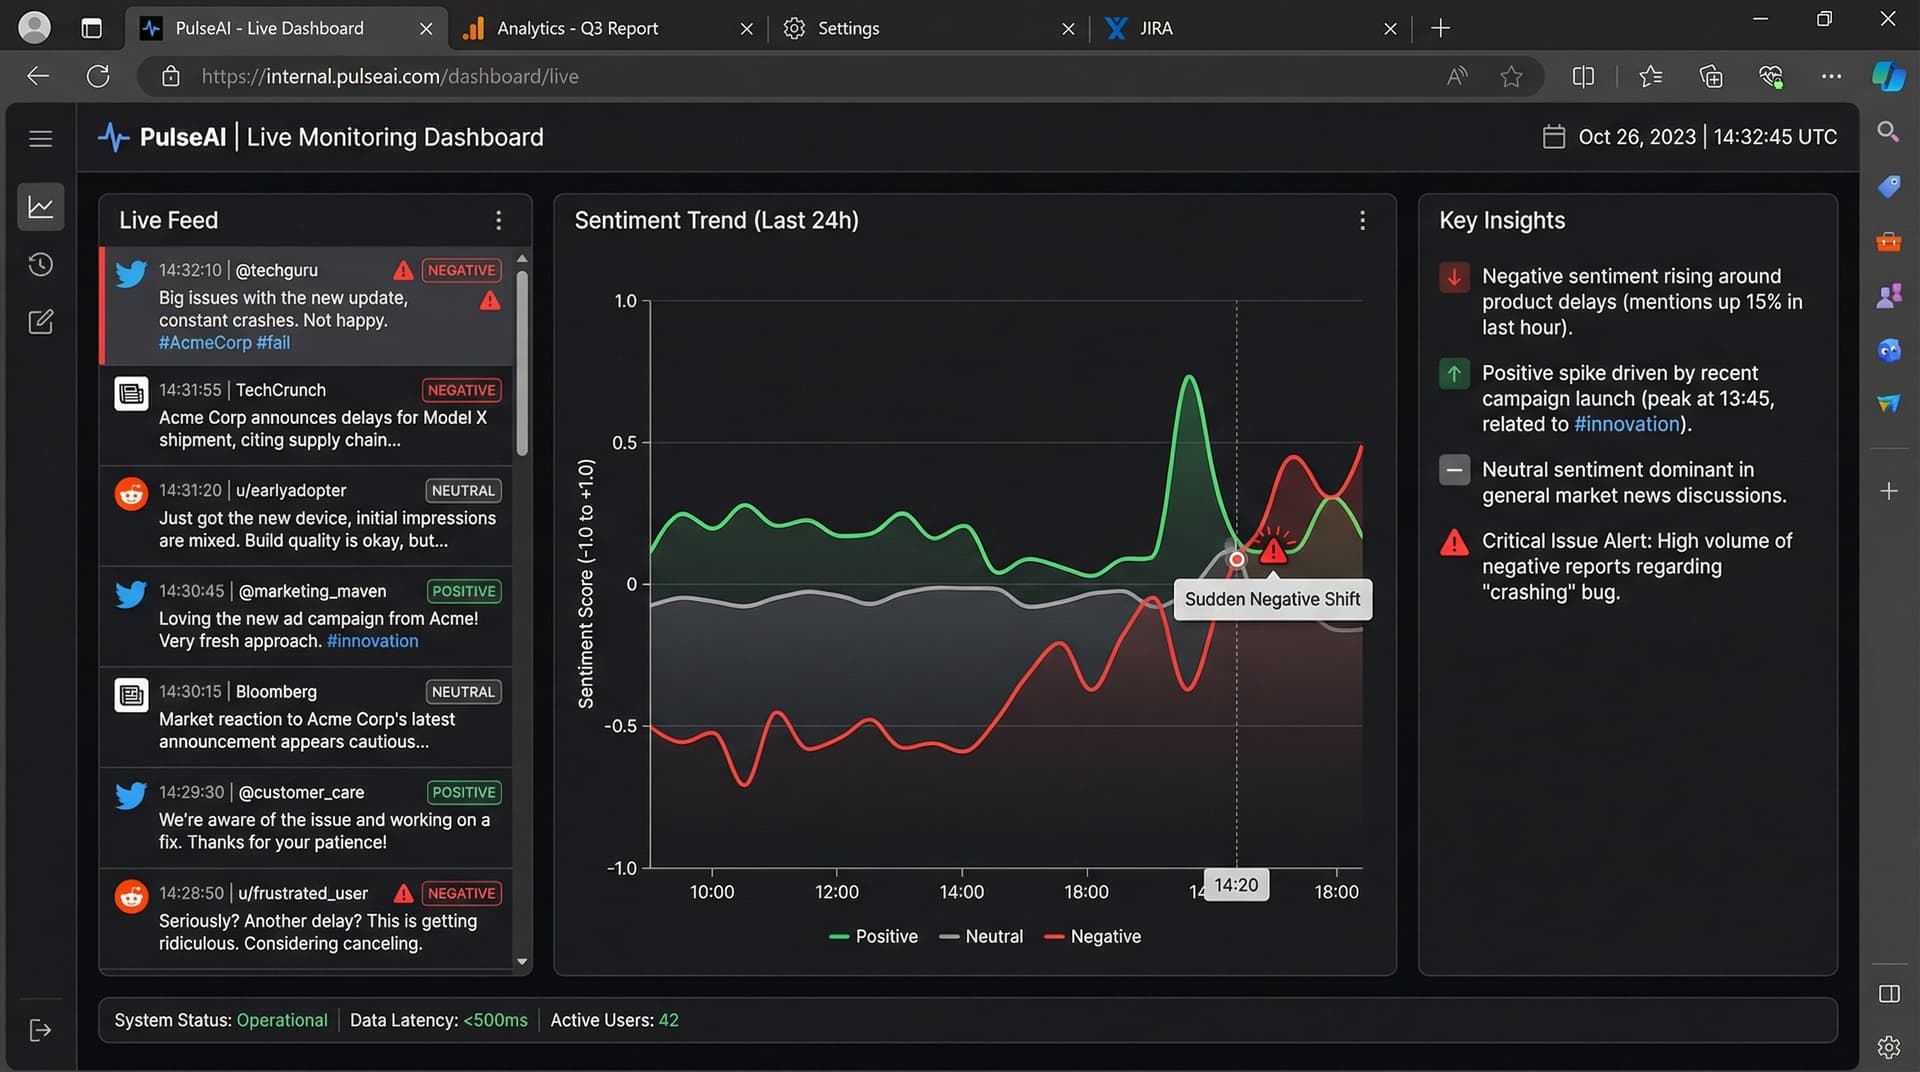The width and height of the screenshot is (1920, 1072).
Task: Click the Live Feed scroll up arrow
Action: pos(522,259)
